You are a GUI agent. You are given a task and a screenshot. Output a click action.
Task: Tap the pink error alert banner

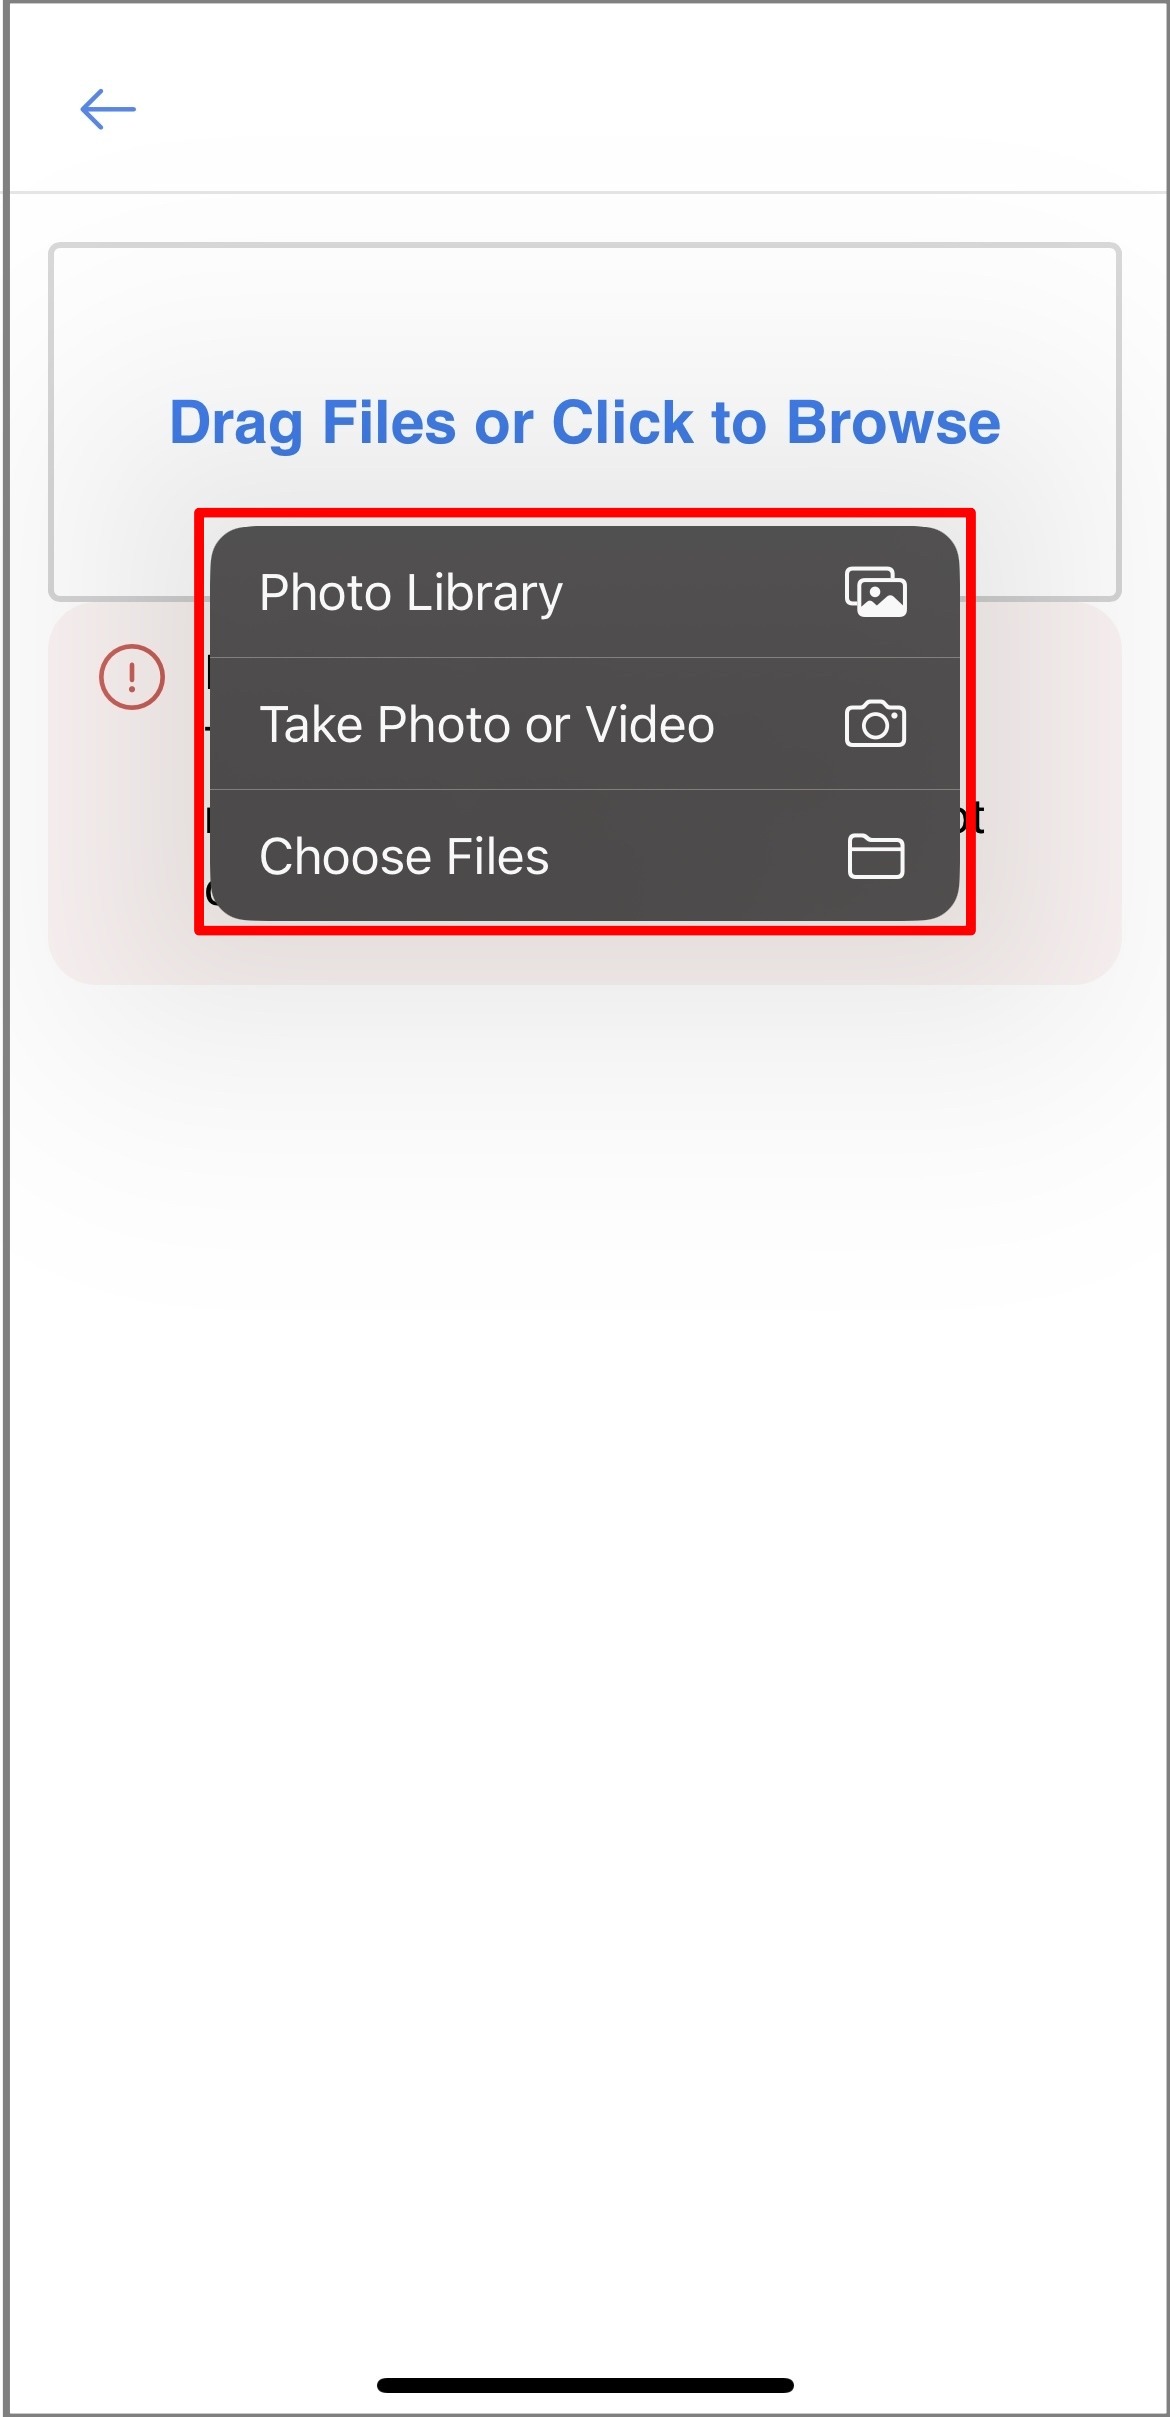[1050, 940]
